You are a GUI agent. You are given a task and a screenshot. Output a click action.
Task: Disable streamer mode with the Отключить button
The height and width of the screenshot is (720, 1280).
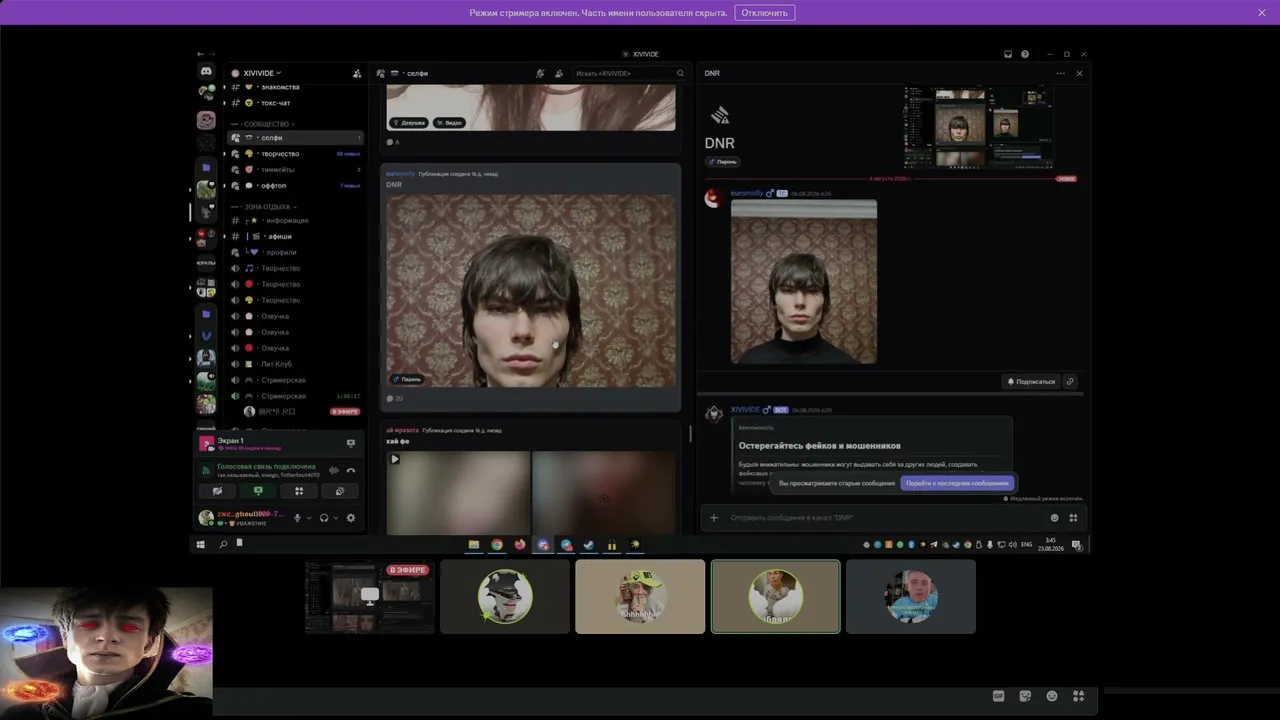765,13
